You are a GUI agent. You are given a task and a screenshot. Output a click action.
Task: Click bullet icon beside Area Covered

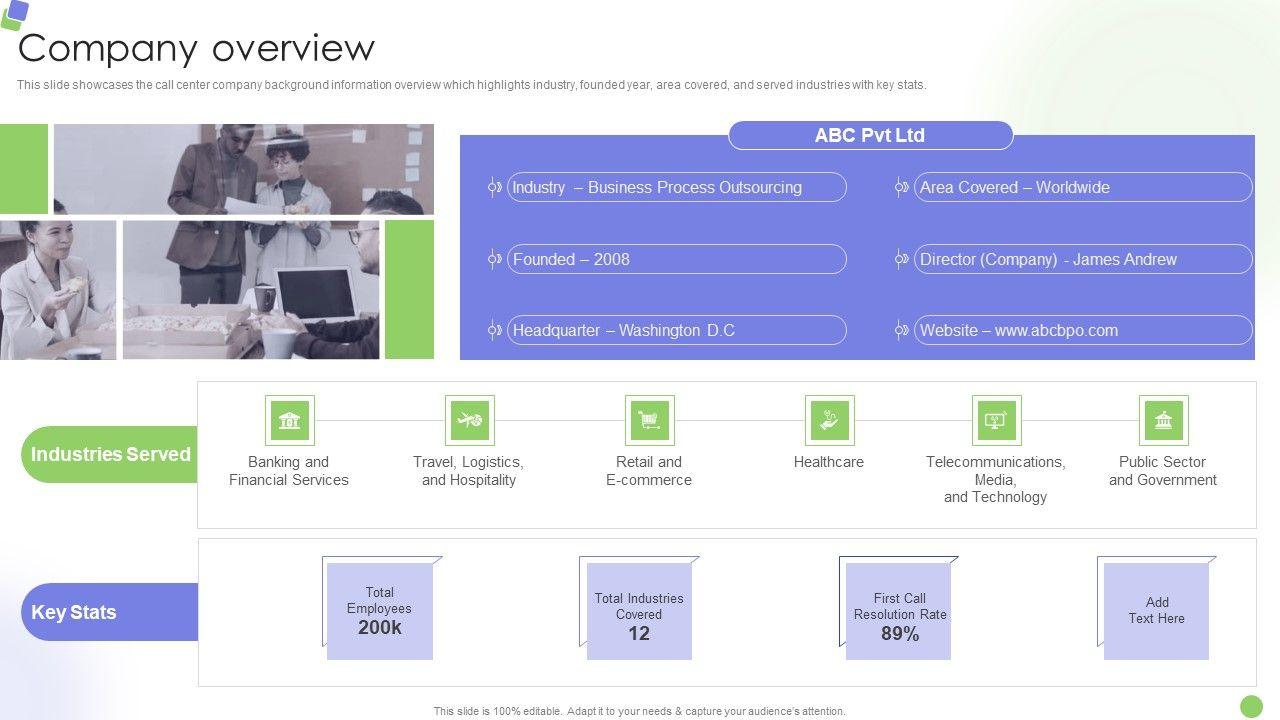click(901, 187)
